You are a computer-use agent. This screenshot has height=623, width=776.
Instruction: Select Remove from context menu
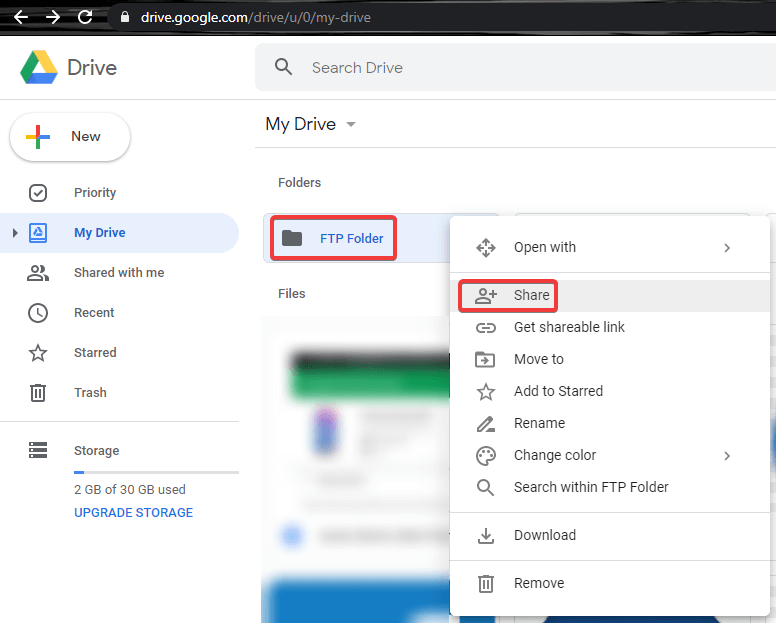(x=610, y=583)
